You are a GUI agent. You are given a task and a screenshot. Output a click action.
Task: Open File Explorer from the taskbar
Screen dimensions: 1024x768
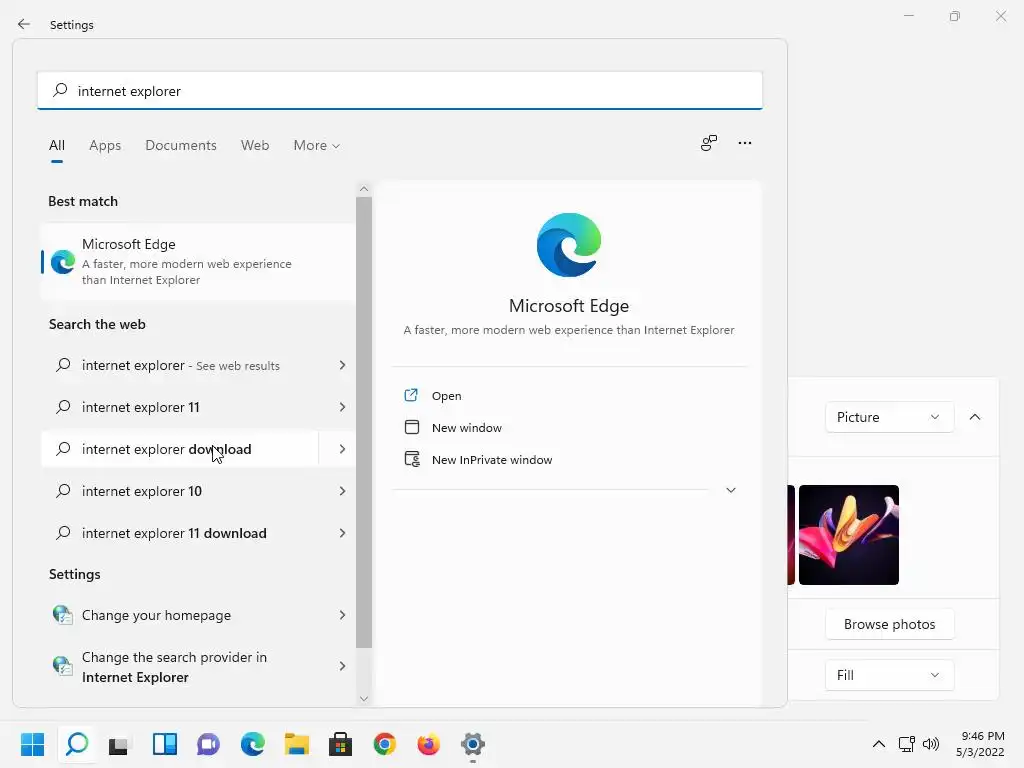[296, 744]
